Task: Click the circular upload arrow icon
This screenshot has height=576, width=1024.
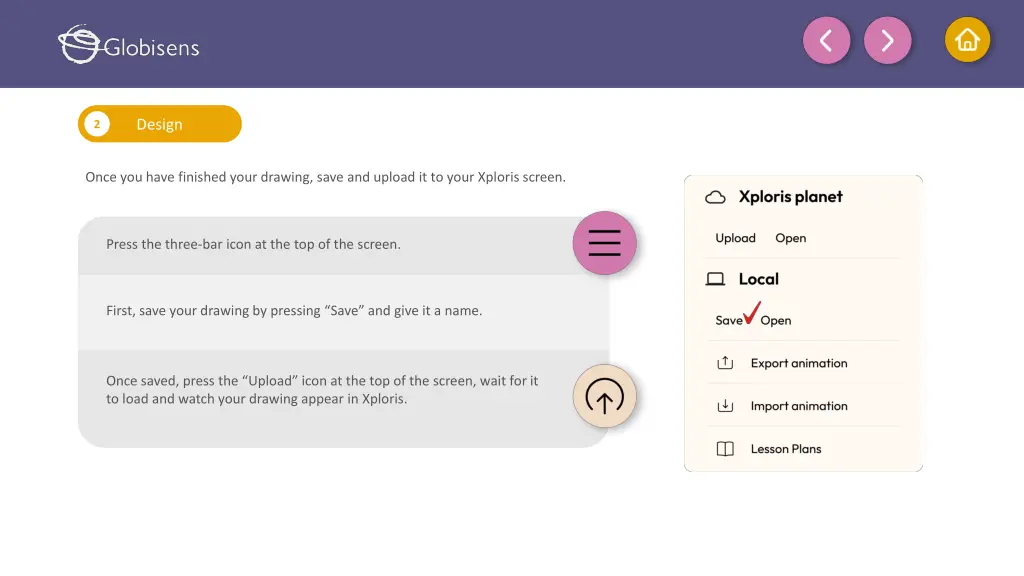Action: tap(604, 396)
